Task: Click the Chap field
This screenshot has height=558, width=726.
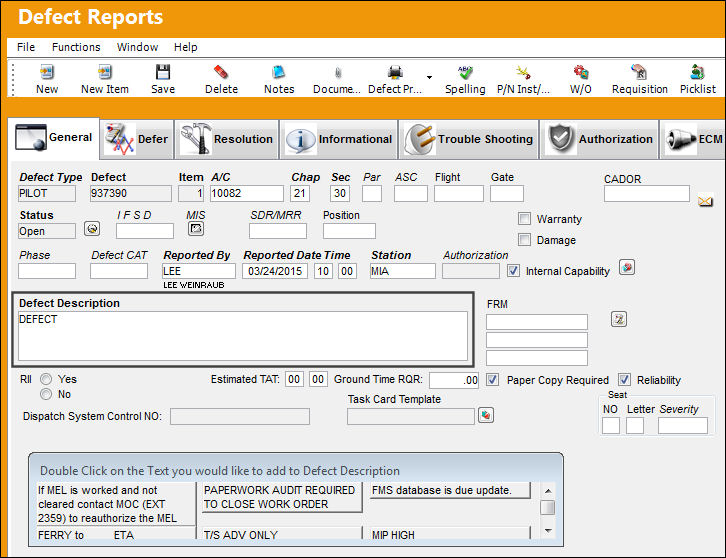Action: pos(300,194)
